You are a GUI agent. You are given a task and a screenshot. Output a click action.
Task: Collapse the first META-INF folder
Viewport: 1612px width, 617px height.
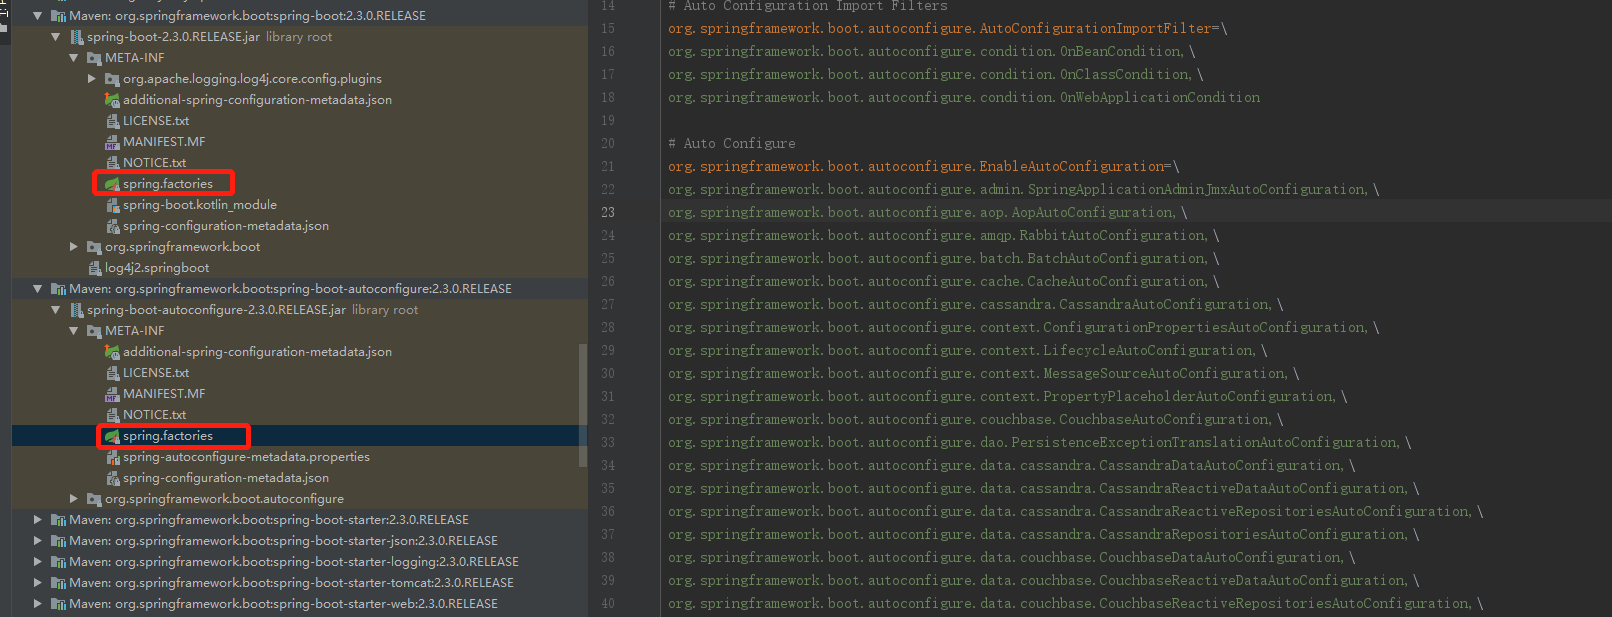[74, 58]
